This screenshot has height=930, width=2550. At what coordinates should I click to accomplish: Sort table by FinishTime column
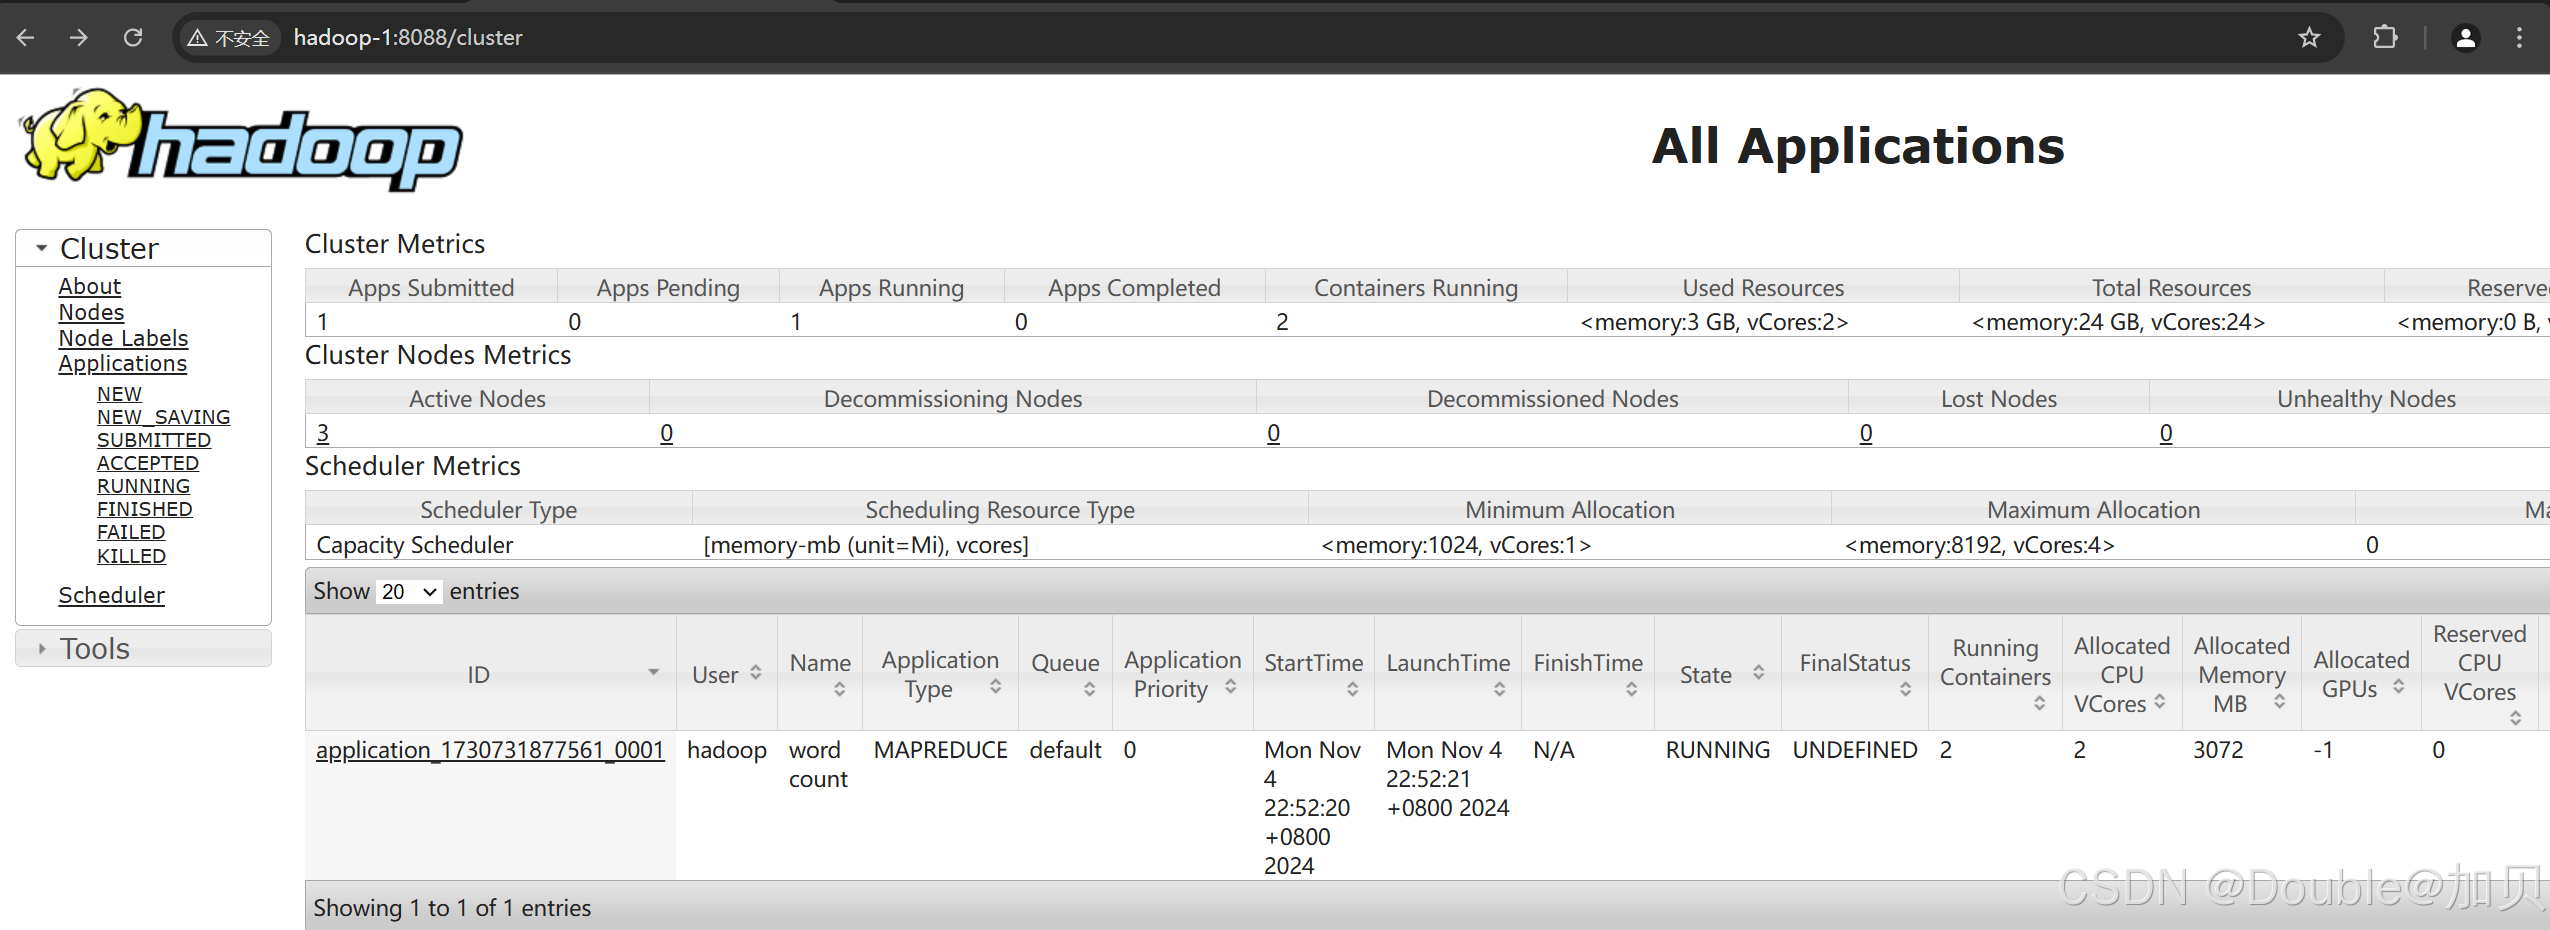tap(1631, 689)
